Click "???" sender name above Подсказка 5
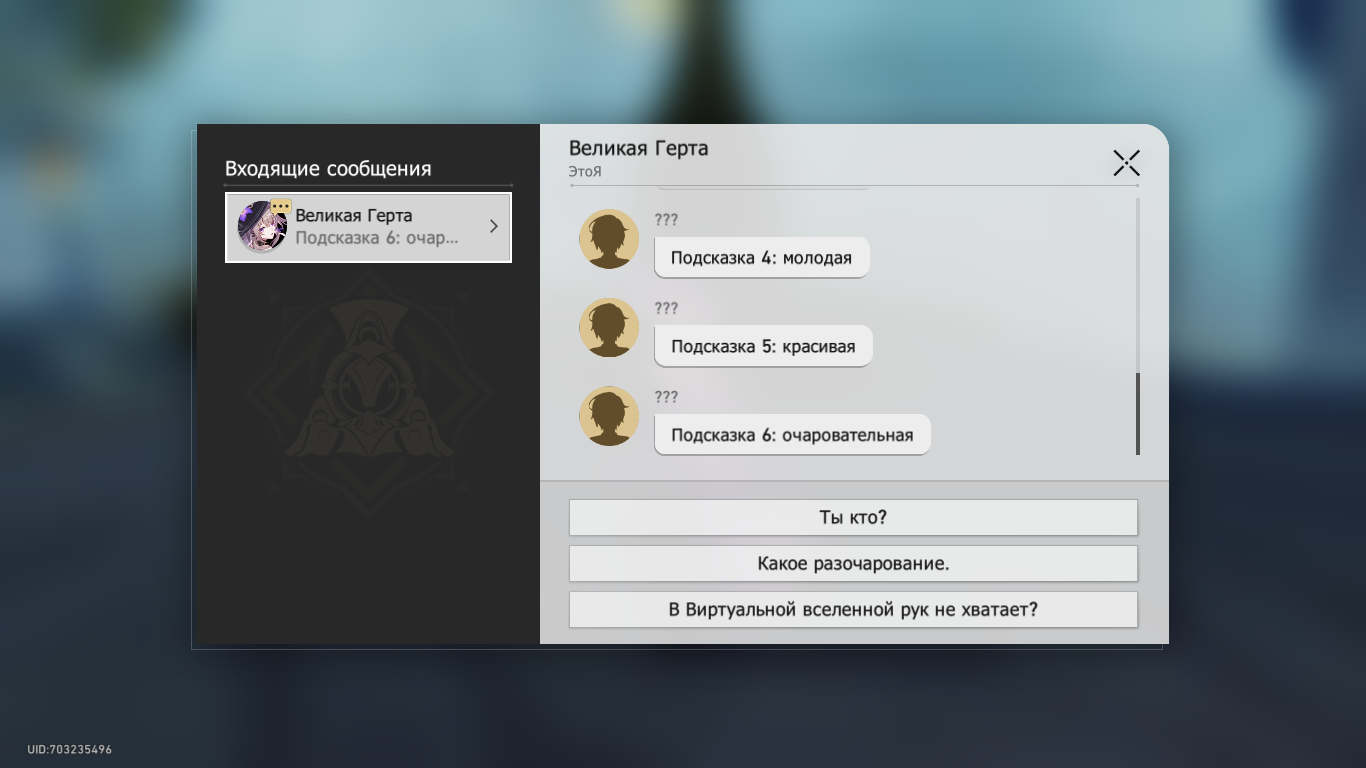1366x768 pixels. click(x=666, y=308)
